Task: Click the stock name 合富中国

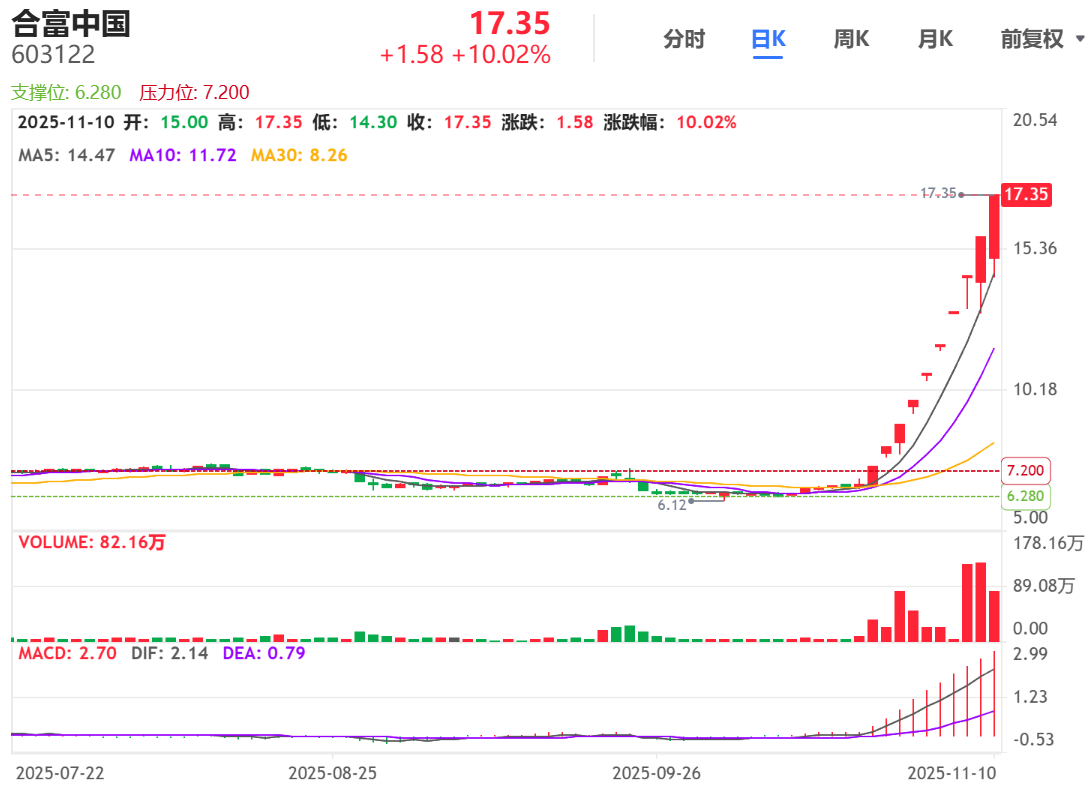Action: point(71,23)
